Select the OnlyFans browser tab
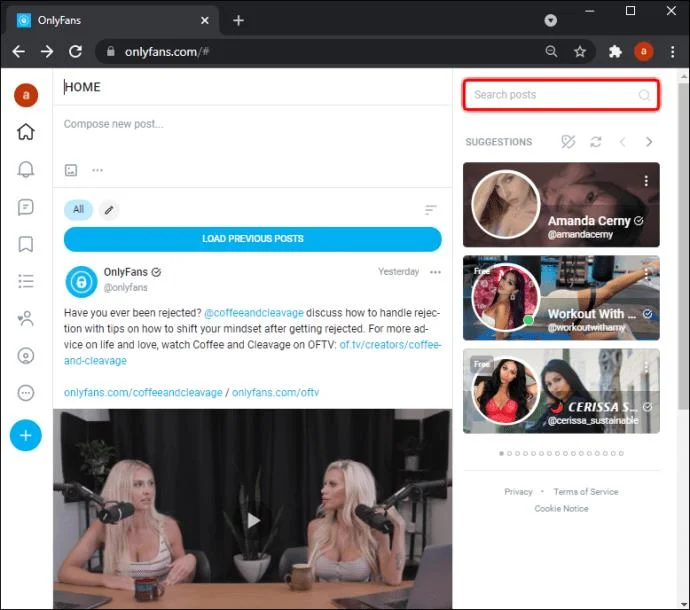Screen dimensions: 690x610 coord(112,20)
